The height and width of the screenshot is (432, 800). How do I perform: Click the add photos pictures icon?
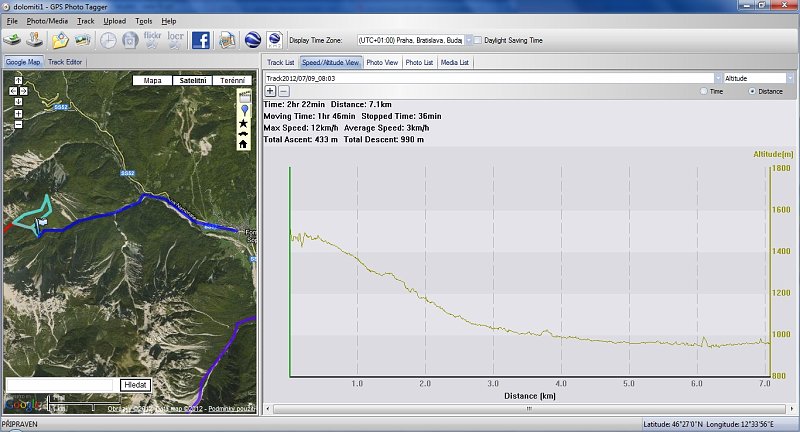[83, 40]
